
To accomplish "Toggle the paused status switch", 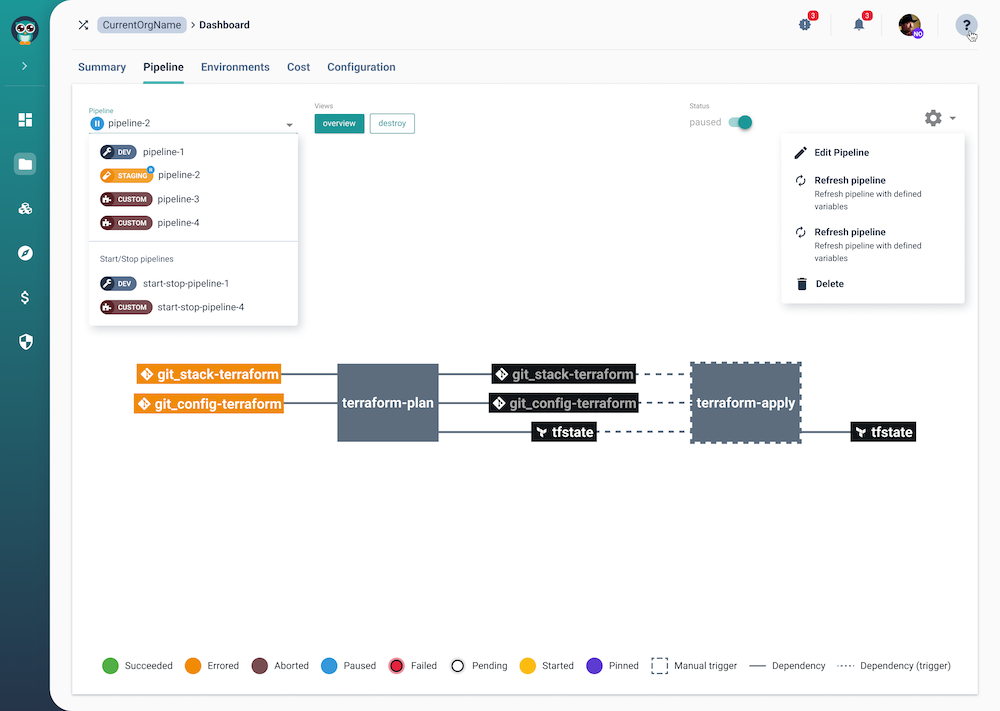I will click(x=740, y=122).
